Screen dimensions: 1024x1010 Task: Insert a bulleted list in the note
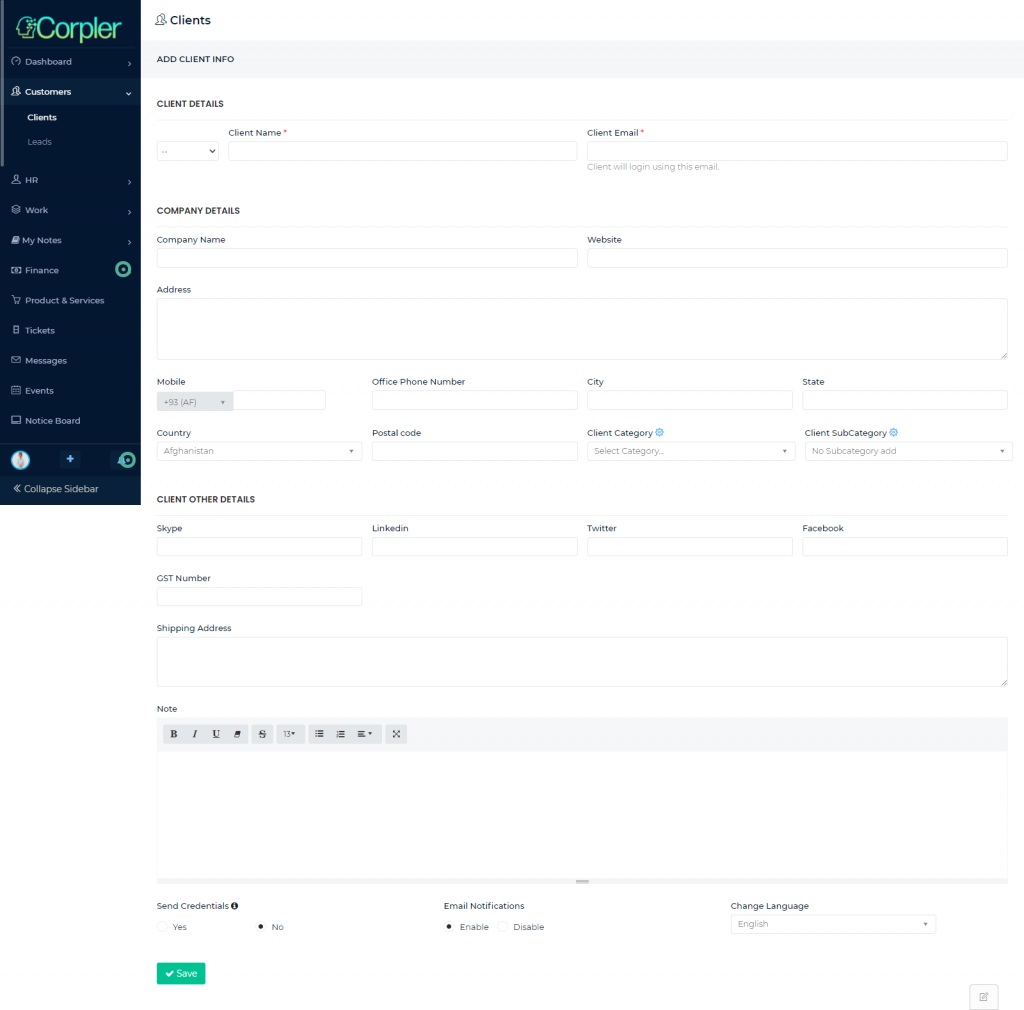(319, 733)
